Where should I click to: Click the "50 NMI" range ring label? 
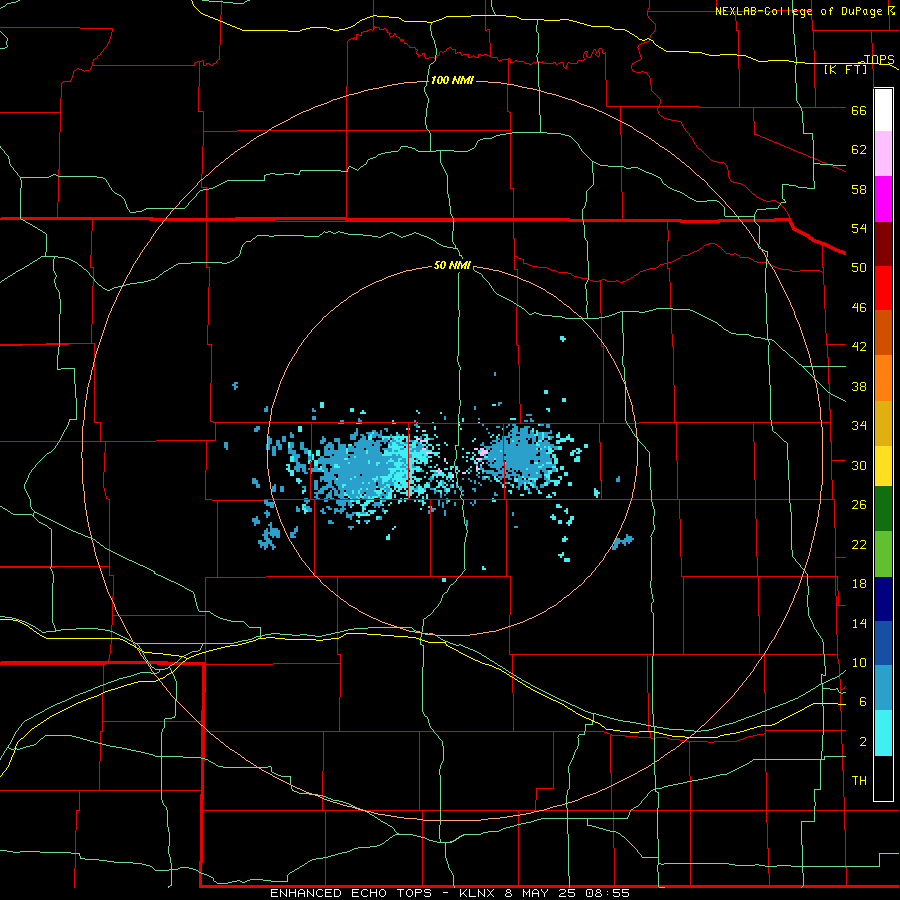452,265
